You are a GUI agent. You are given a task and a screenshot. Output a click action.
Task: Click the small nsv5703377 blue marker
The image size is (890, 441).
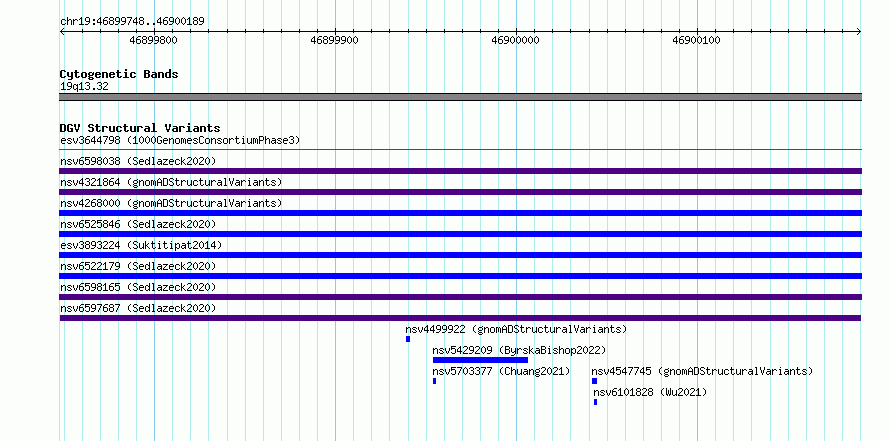pyautogui.click(x=434, y=381)
